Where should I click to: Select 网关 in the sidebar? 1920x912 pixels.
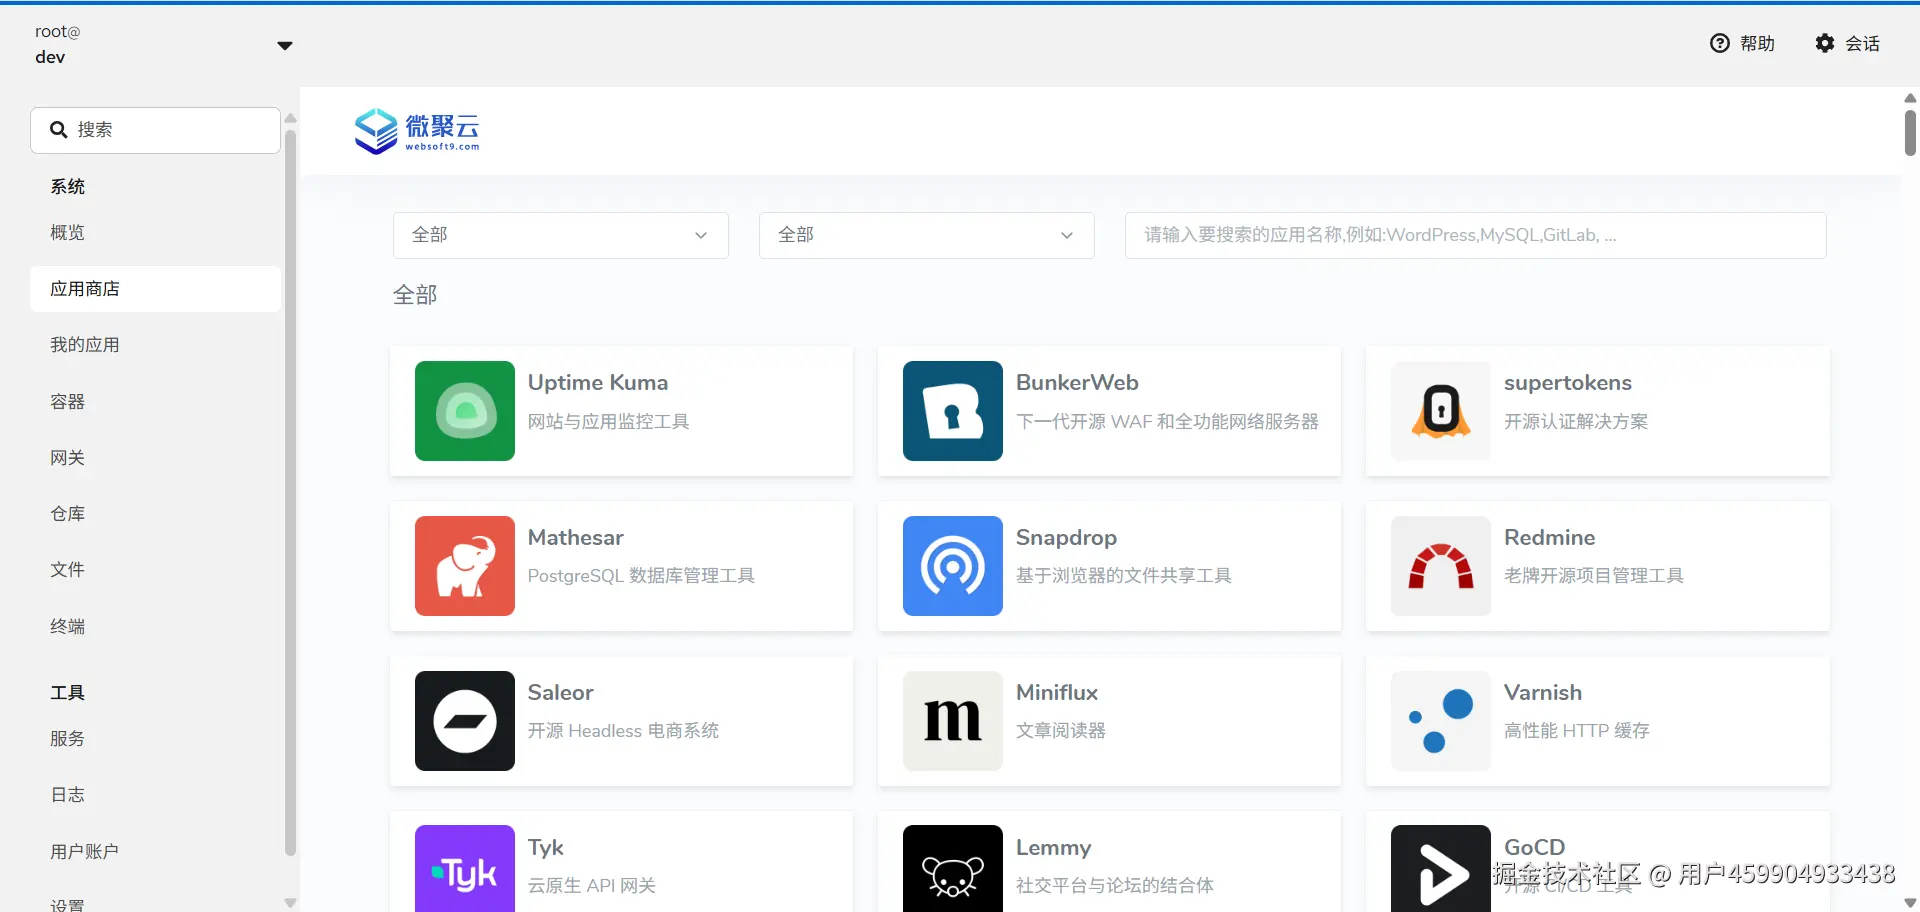156,458
